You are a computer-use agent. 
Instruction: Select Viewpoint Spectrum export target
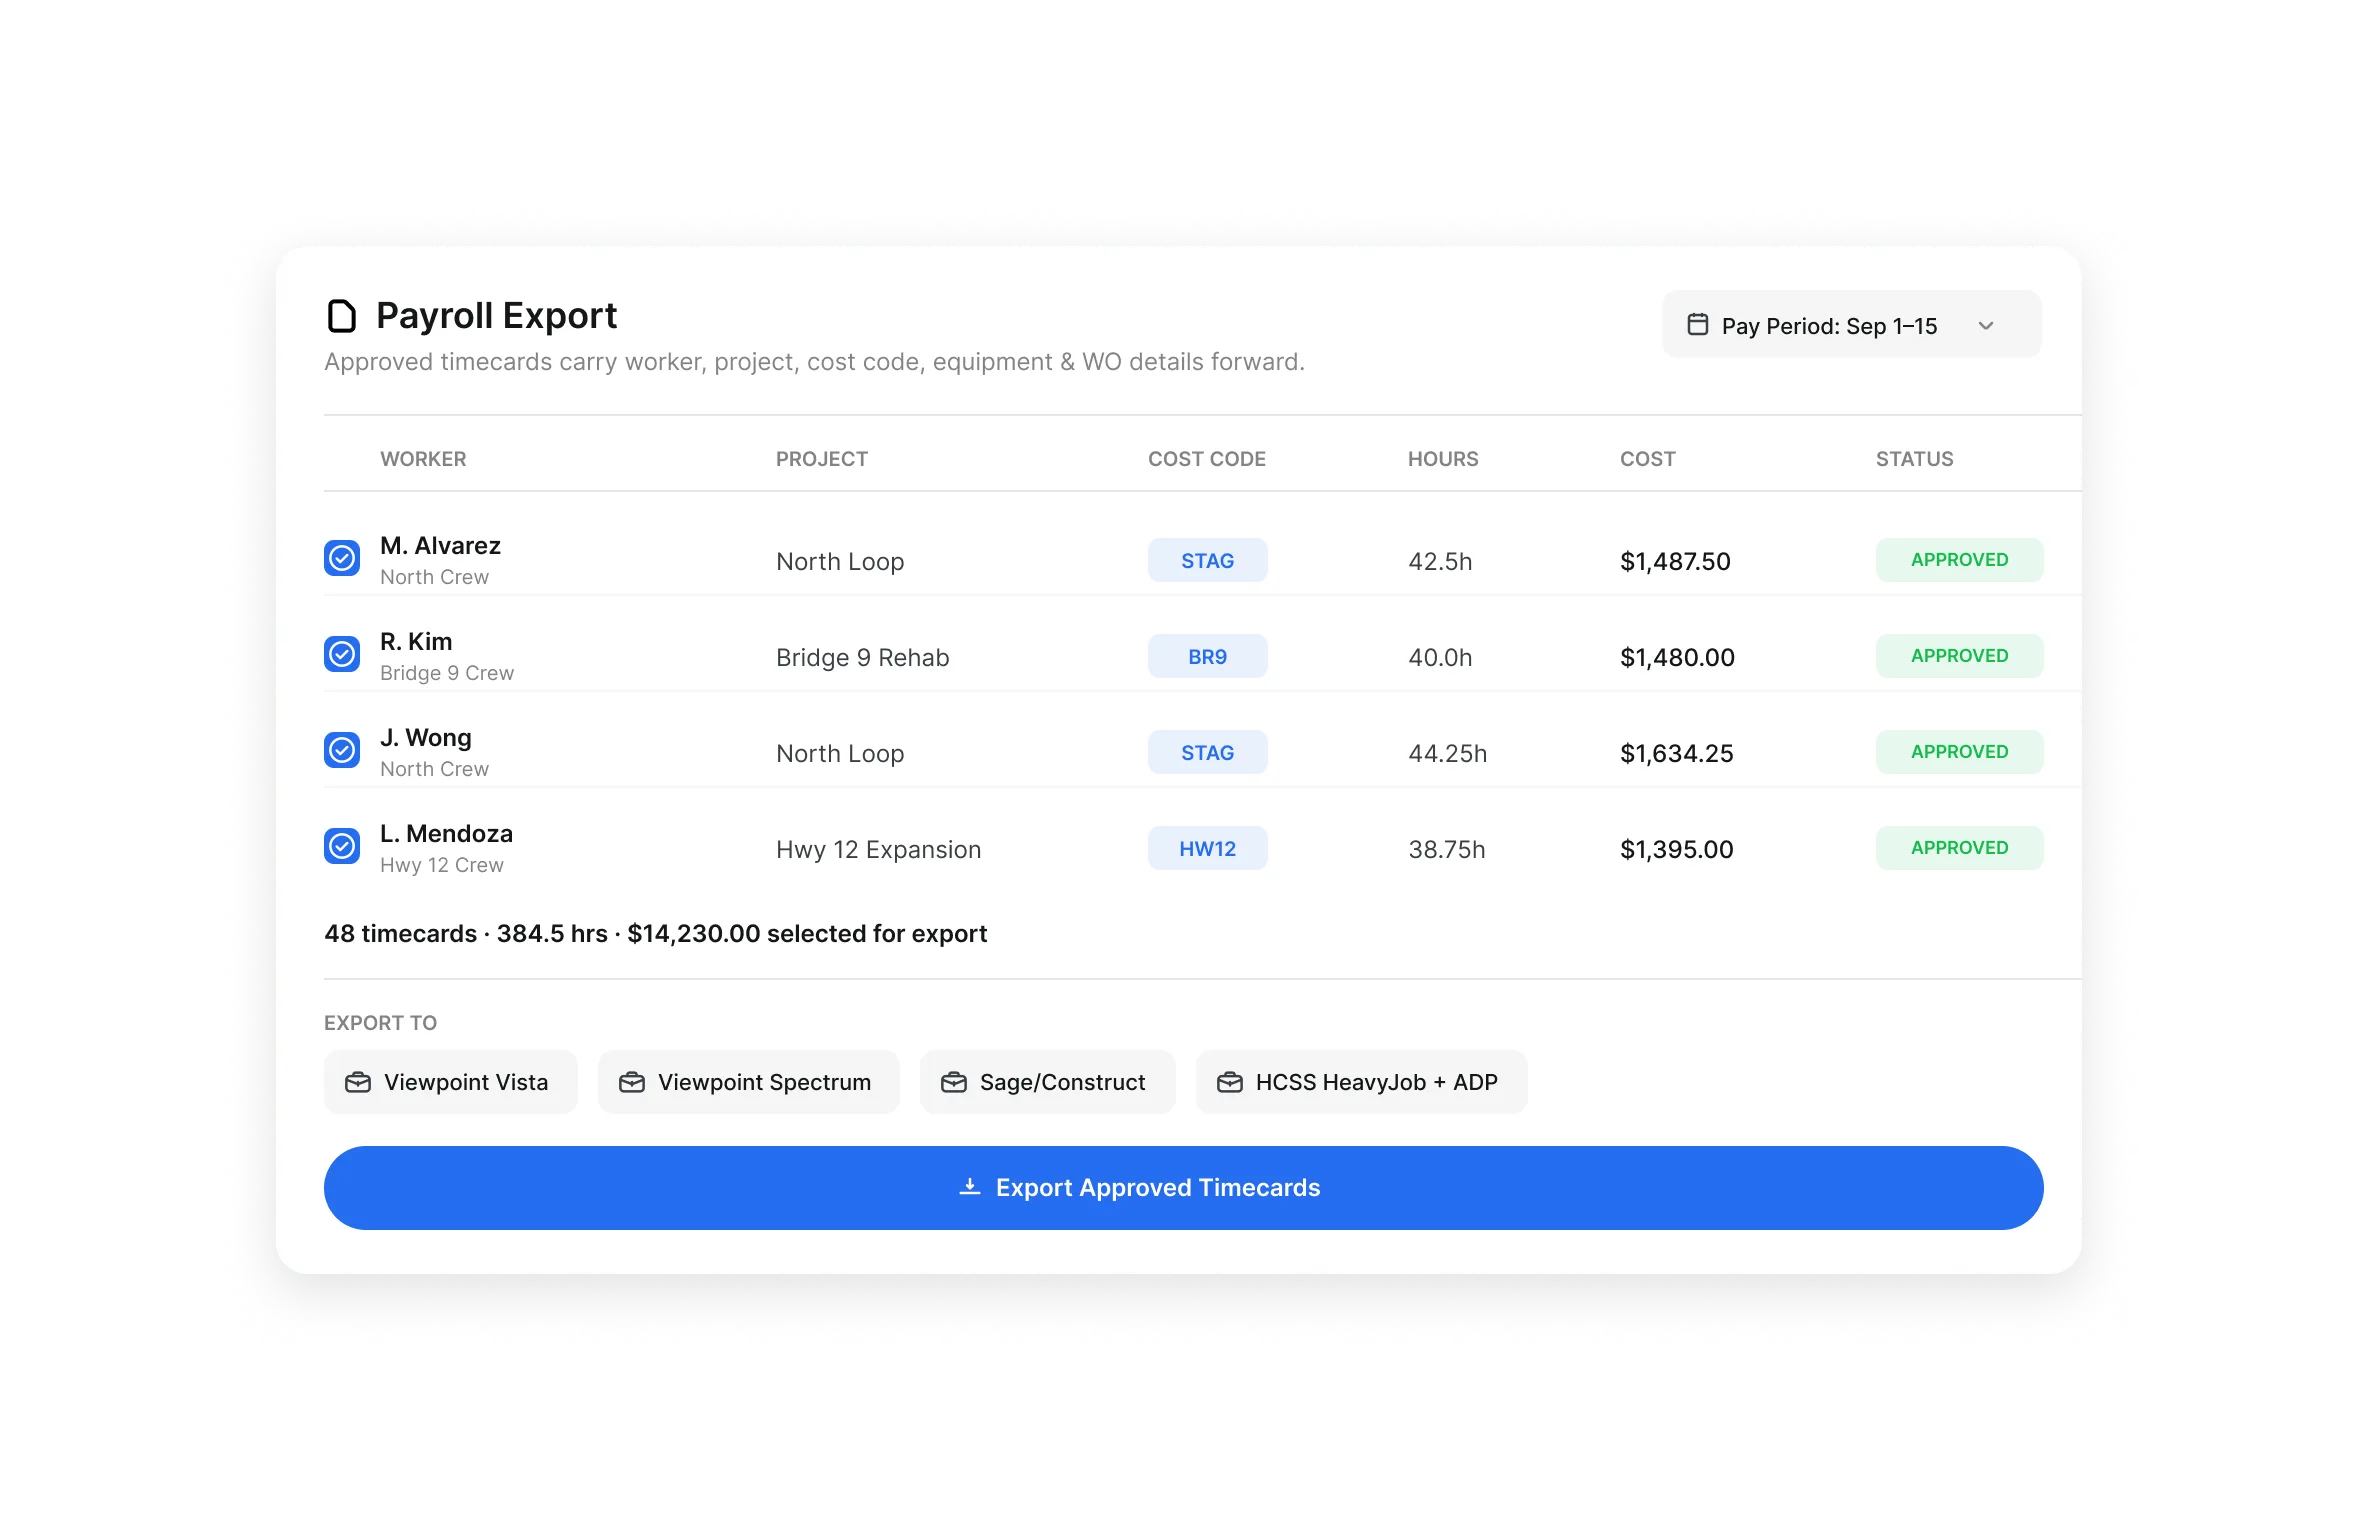coord(748,1082)
